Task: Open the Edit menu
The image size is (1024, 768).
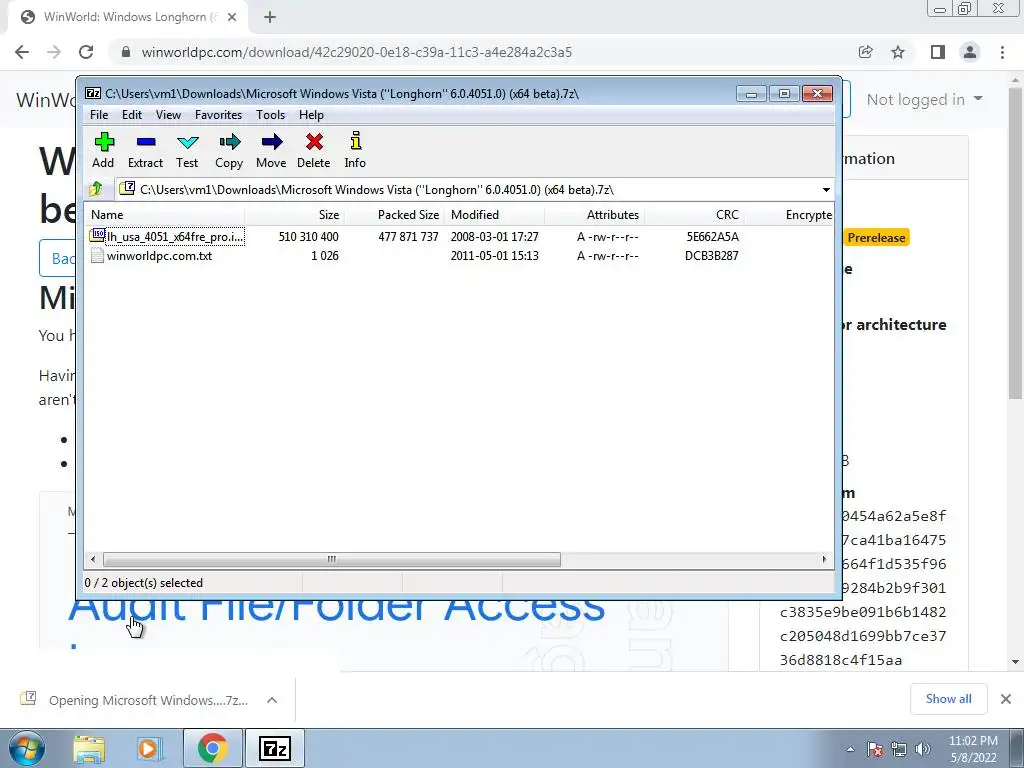Action: 132,115
